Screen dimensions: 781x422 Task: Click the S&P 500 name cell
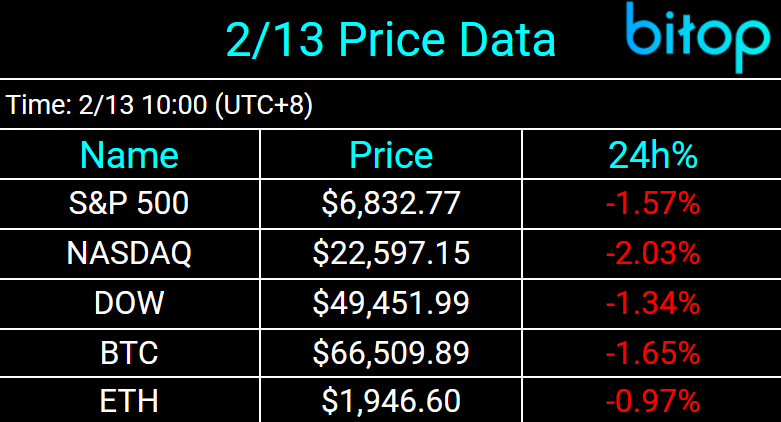pyautogui.click(x=129, y=204)
